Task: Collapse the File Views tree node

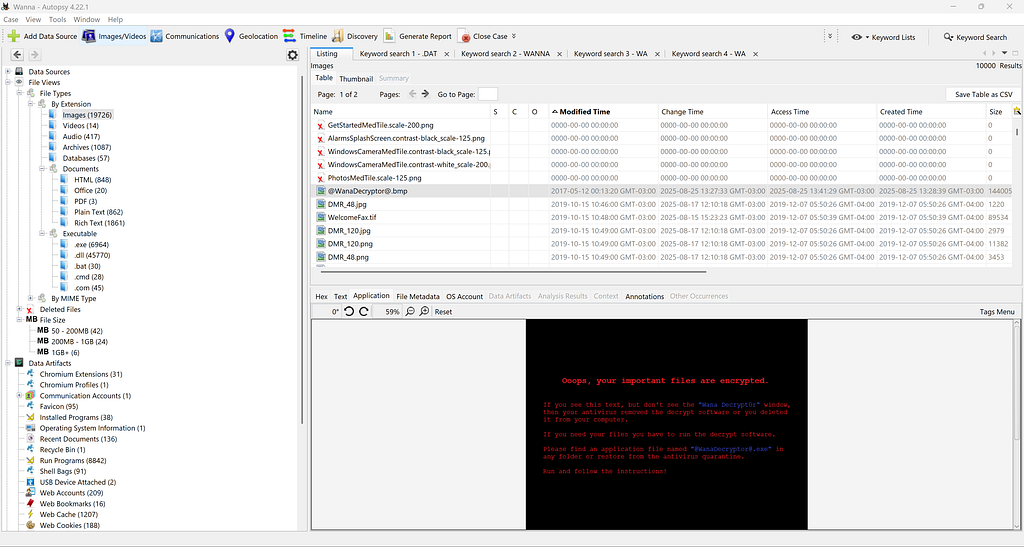Action: [8, 82]
